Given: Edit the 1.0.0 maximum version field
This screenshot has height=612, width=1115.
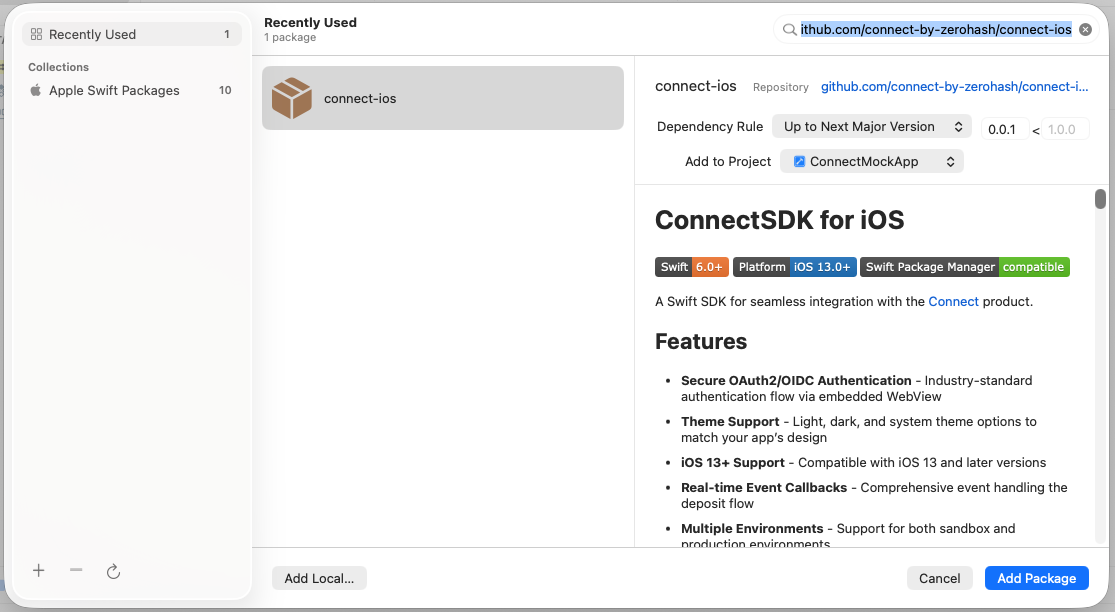Looking at the screenshot, I should pyautogui.click(x=1065, y=129).
